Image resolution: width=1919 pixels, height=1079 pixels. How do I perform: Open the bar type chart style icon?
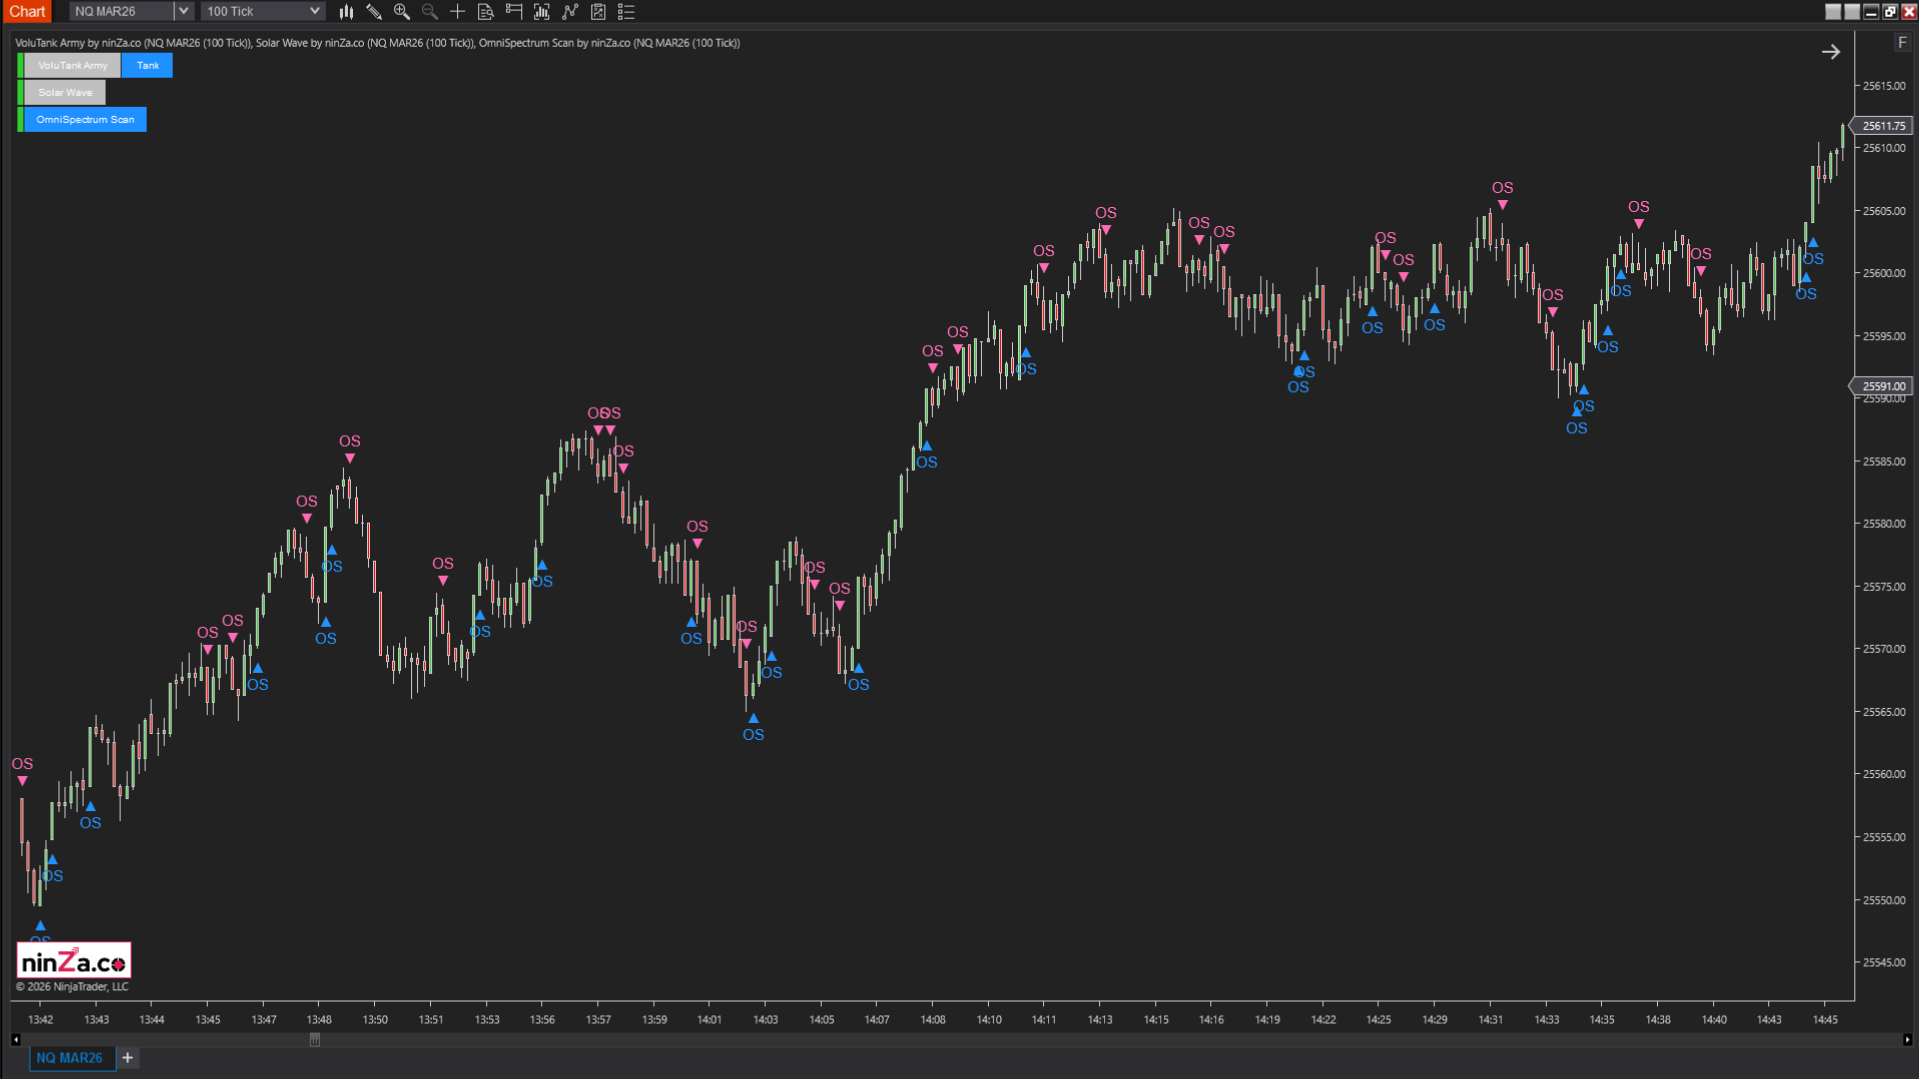point(346,12)
